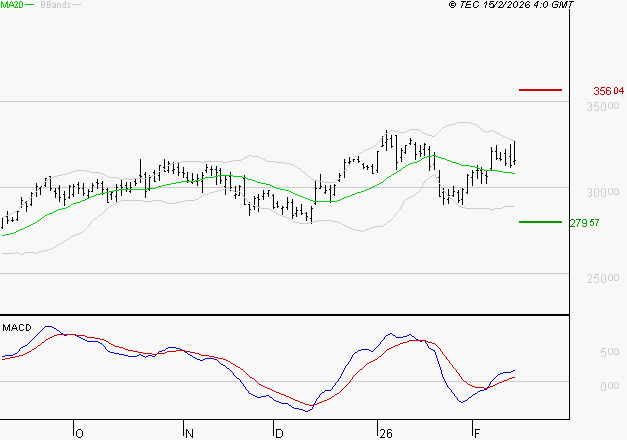Image resolution: width=627 pixels, height=440 pixels.
Task: Select the red resistance line marker
Action: (x=540, y=90)
